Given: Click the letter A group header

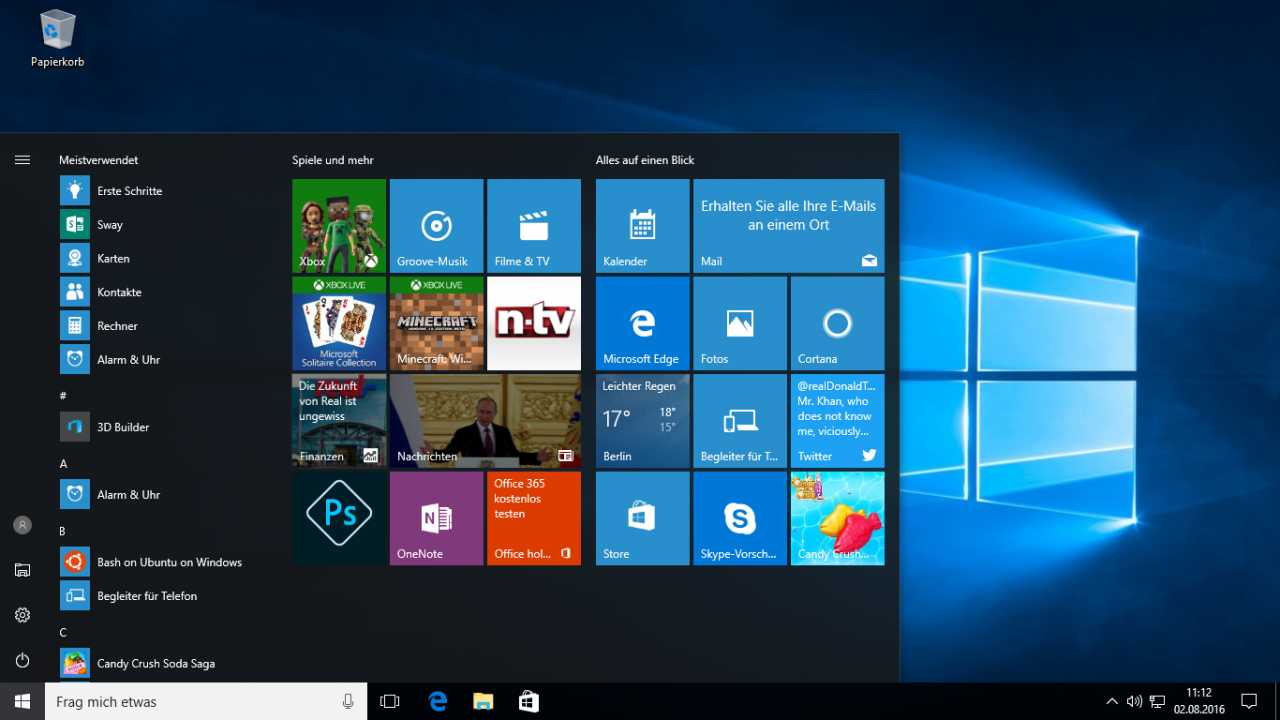Looking at the screenshot, I should 63,464.
